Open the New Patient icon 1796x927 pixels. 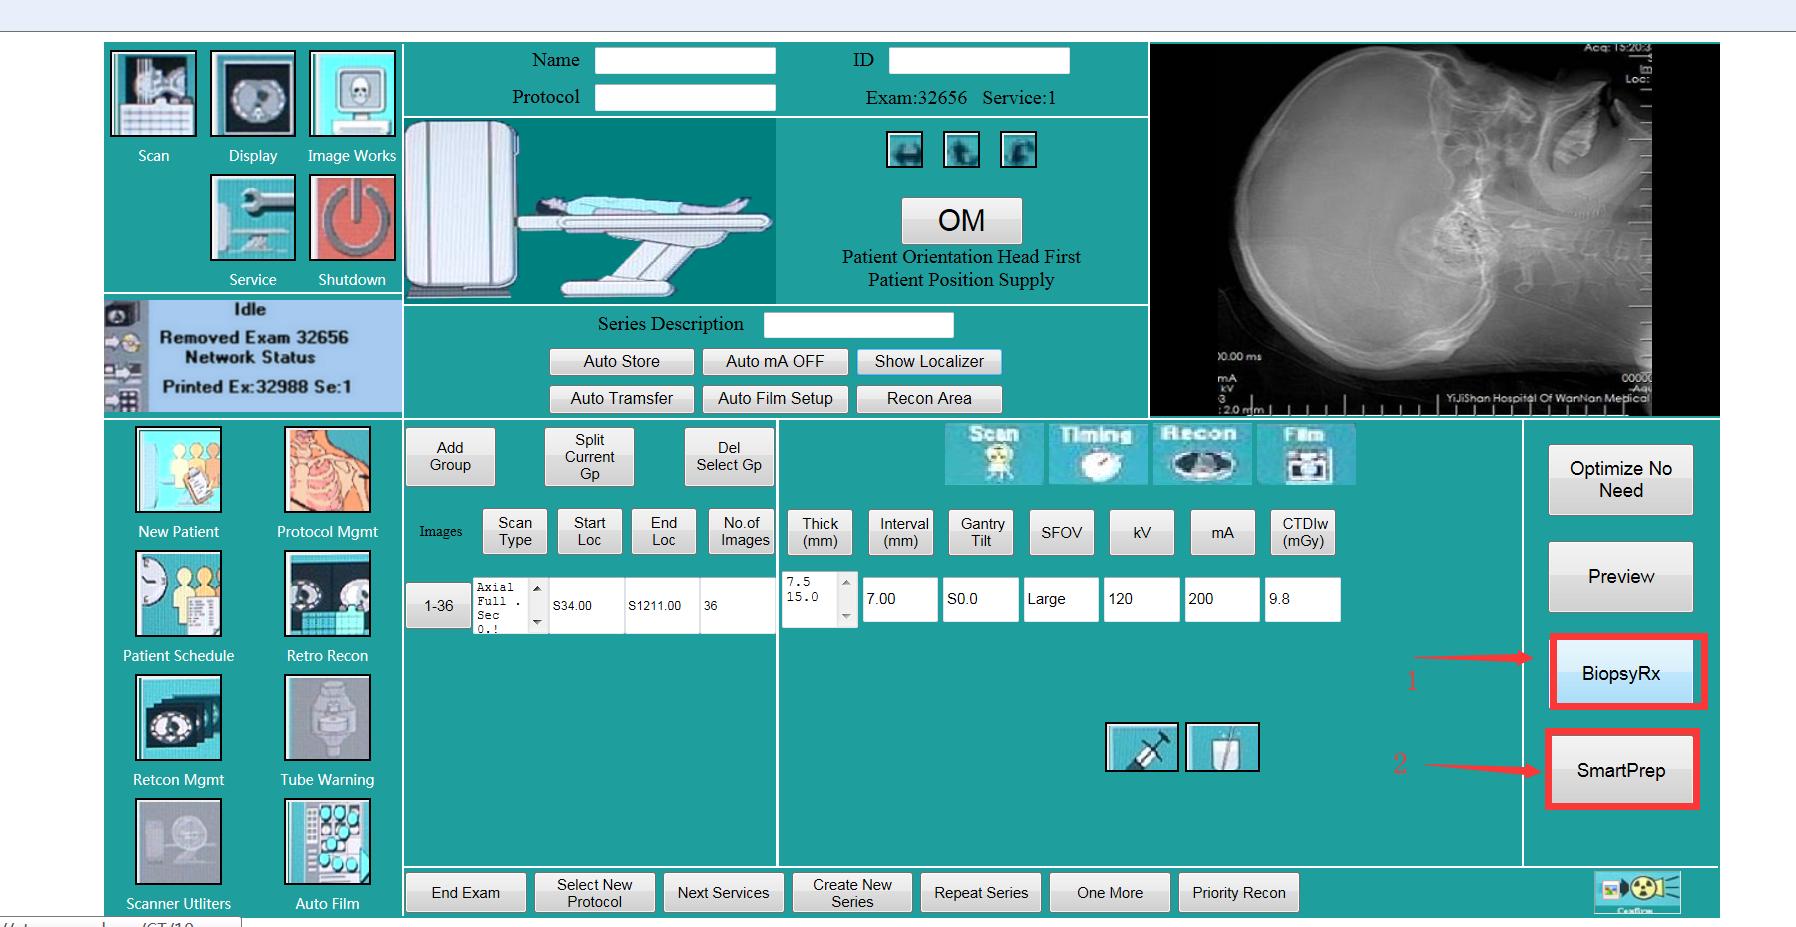pyautogui.click(x=178, y=470)
